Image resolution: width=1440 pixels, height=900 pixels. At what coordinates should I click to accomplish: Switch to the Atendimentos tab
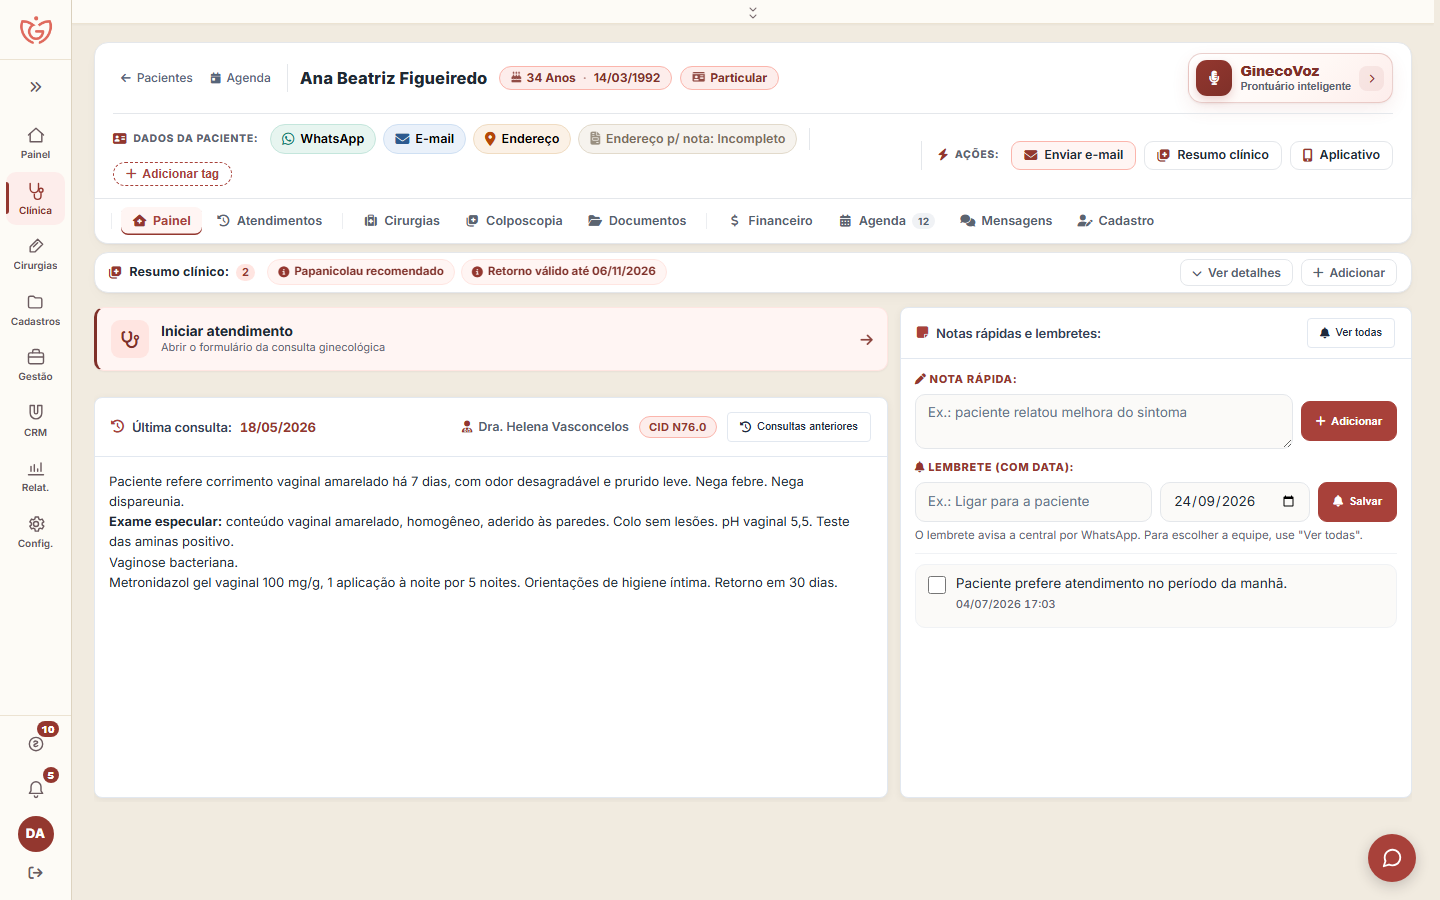[x=270, y=221]
